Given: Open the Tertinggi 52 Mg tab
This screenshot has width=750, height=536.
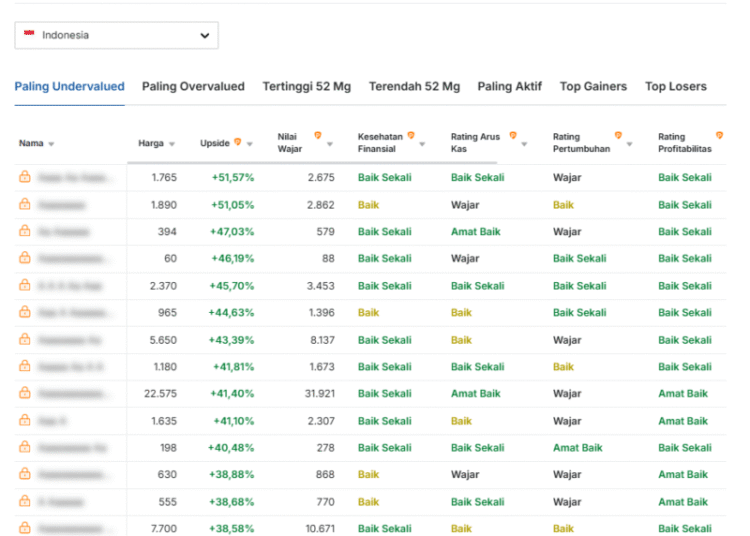Looking at the screenshot, I should (307, 87).
